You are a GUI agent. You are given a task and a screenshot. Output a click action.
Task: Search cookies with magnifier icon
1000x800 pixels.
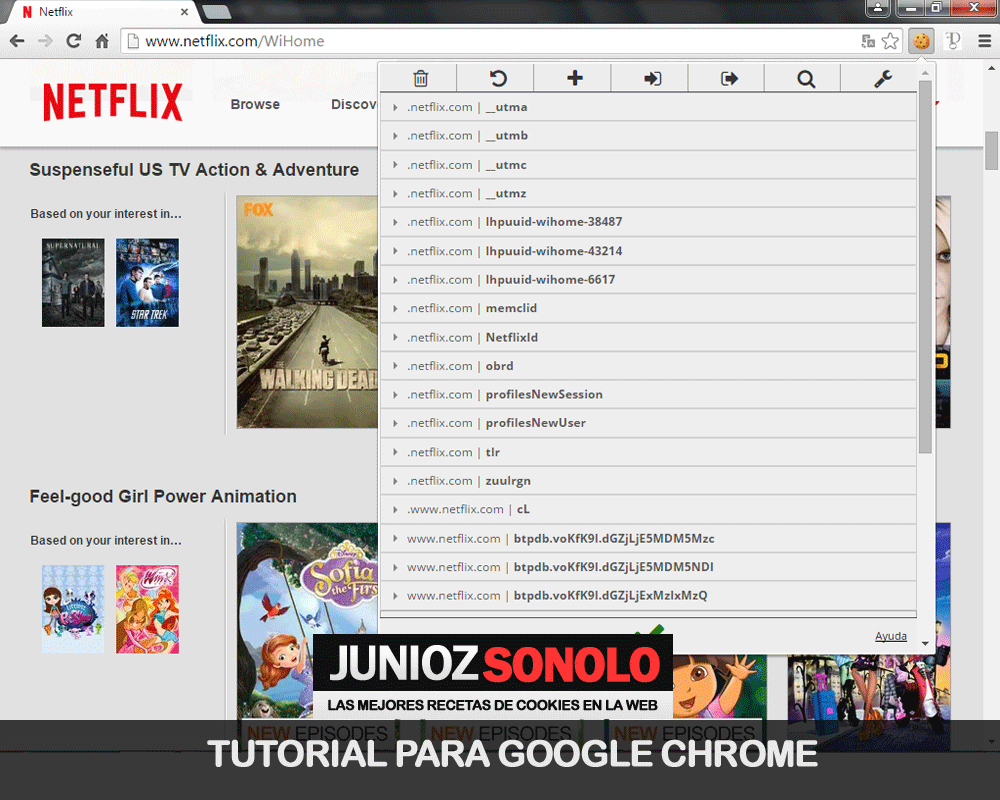(805, 78)
